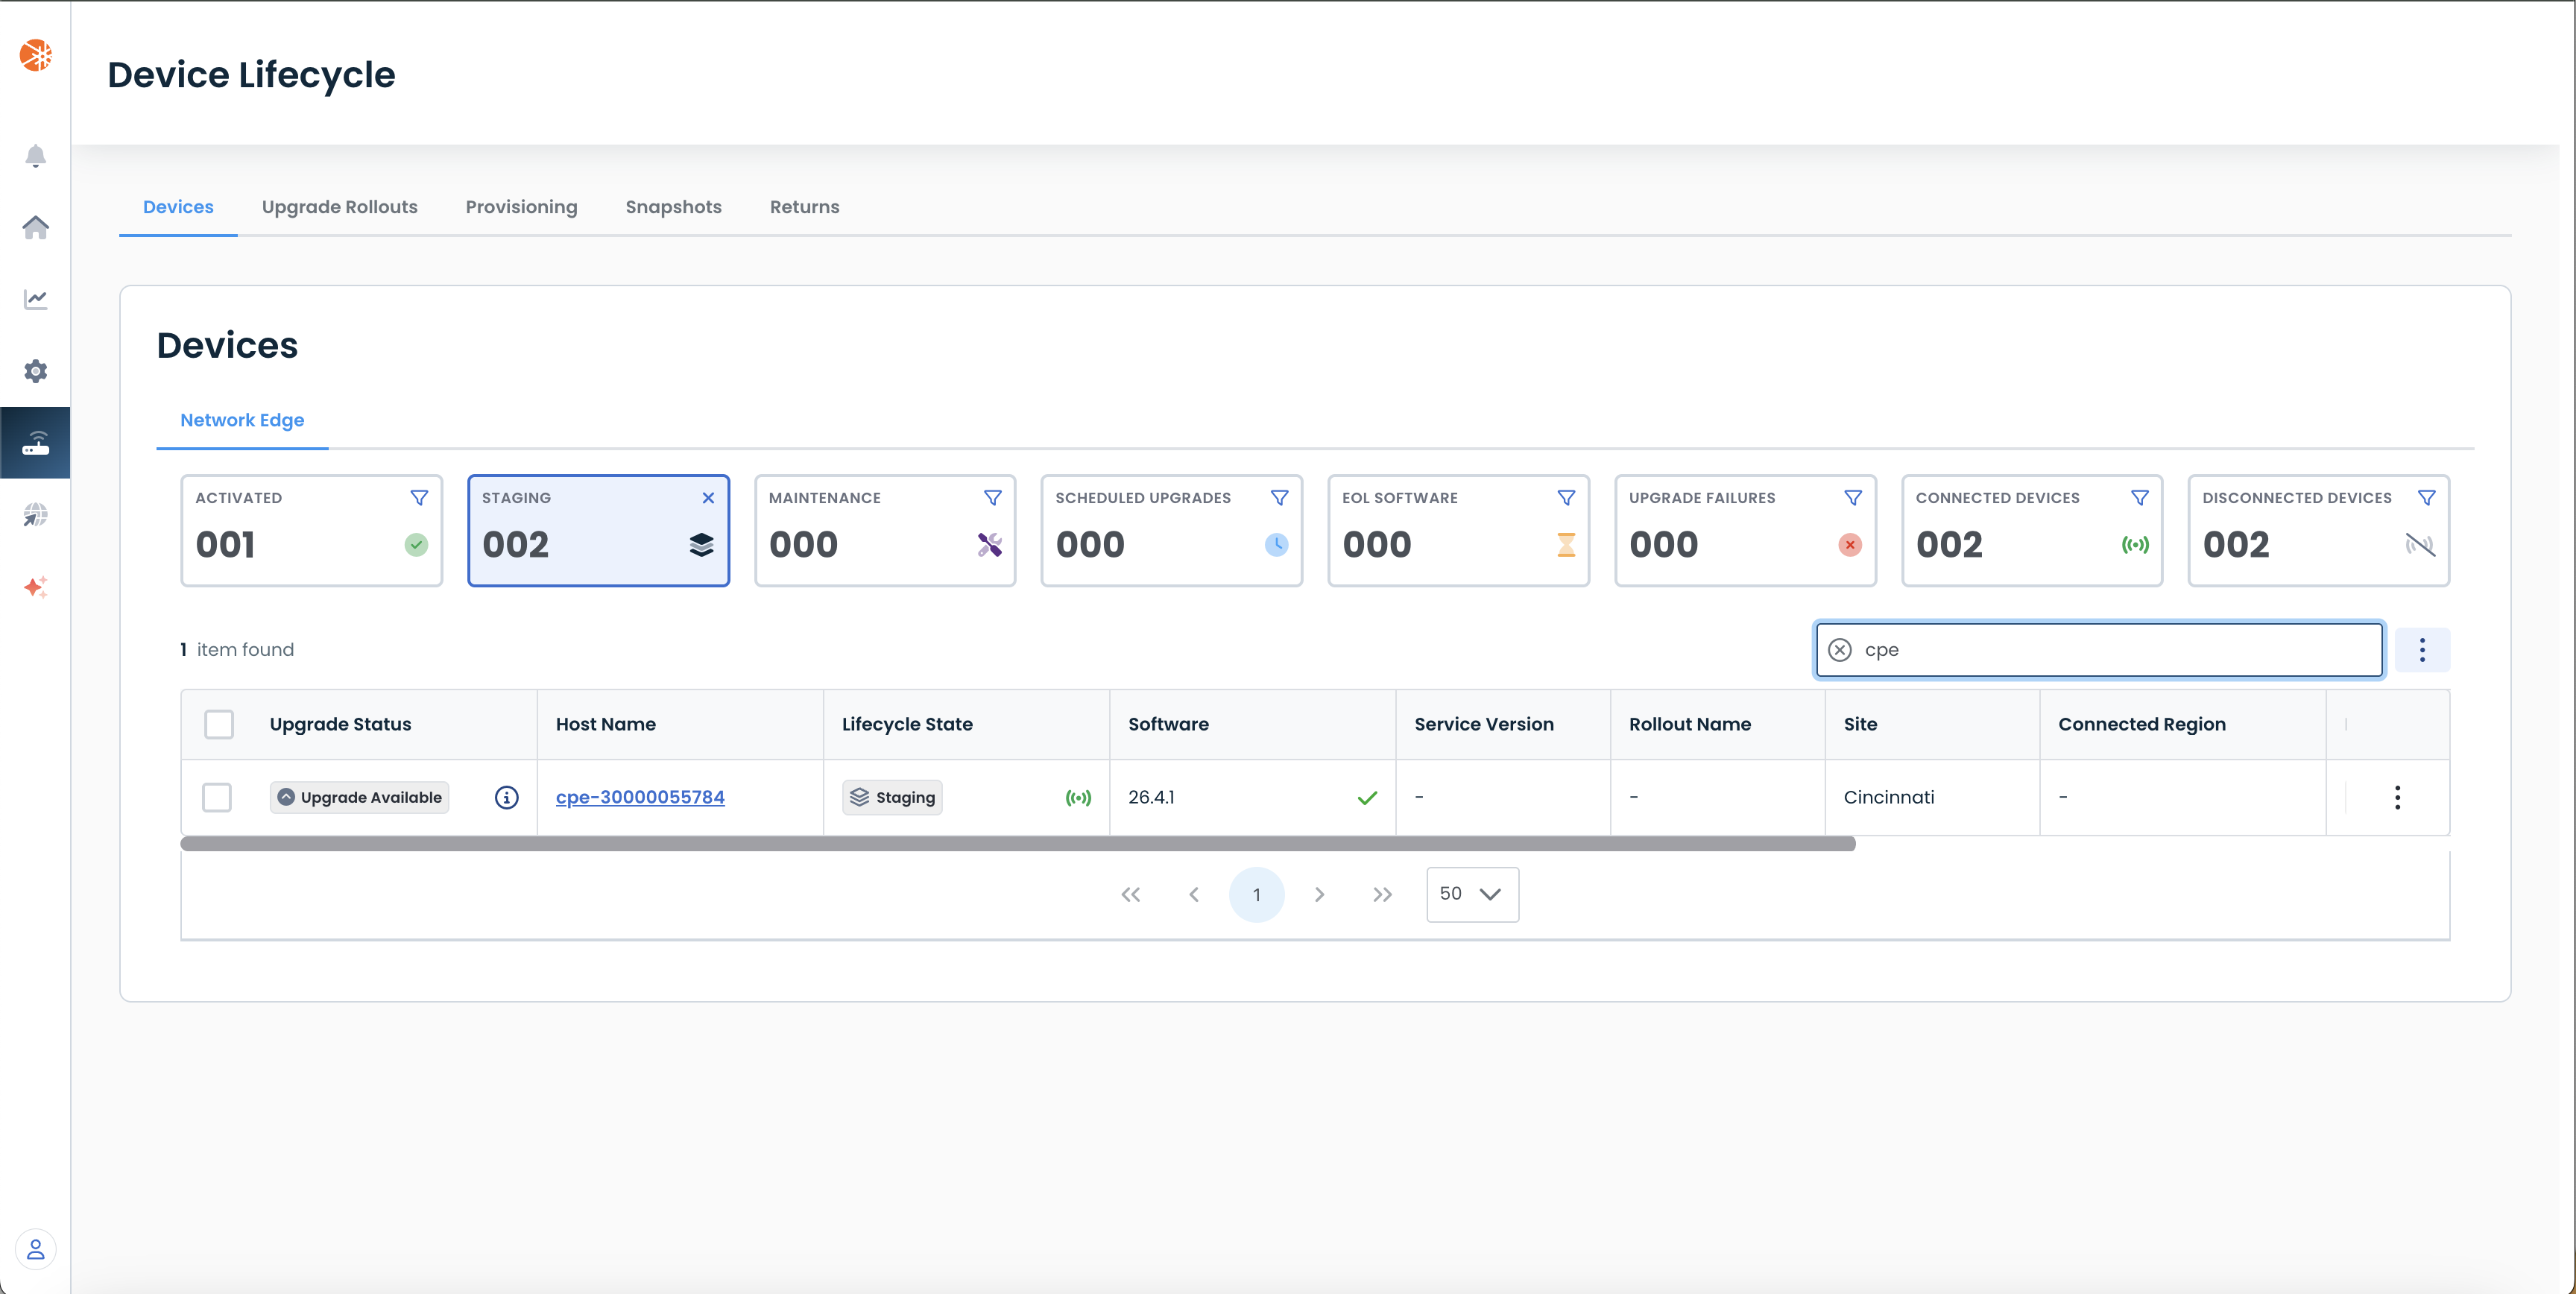Viewport: 2576px width, 1294px height.
Task: Go to Home via sidebar house icon
Action: point(35,227)
